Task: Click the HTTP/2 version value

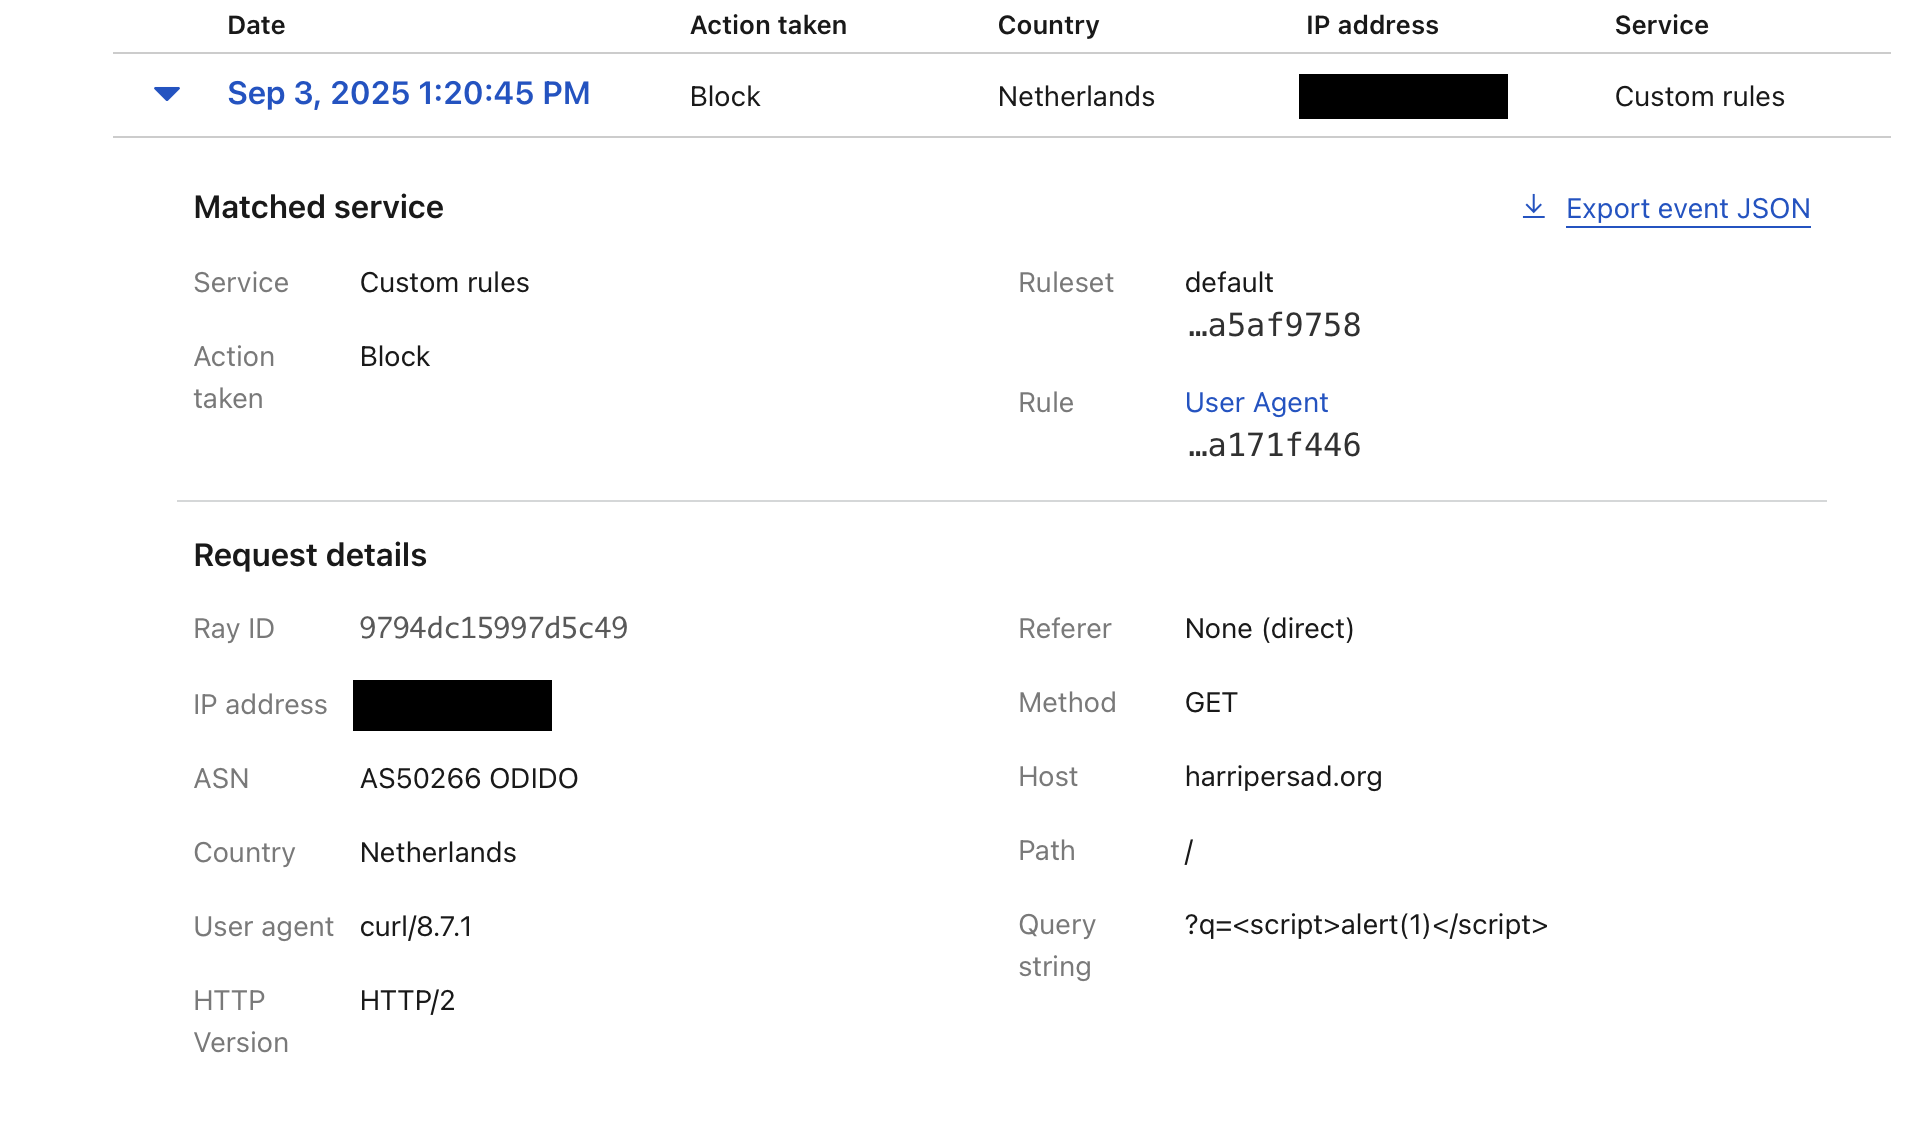Action: pyautogui.click(x=407, y=1000)
